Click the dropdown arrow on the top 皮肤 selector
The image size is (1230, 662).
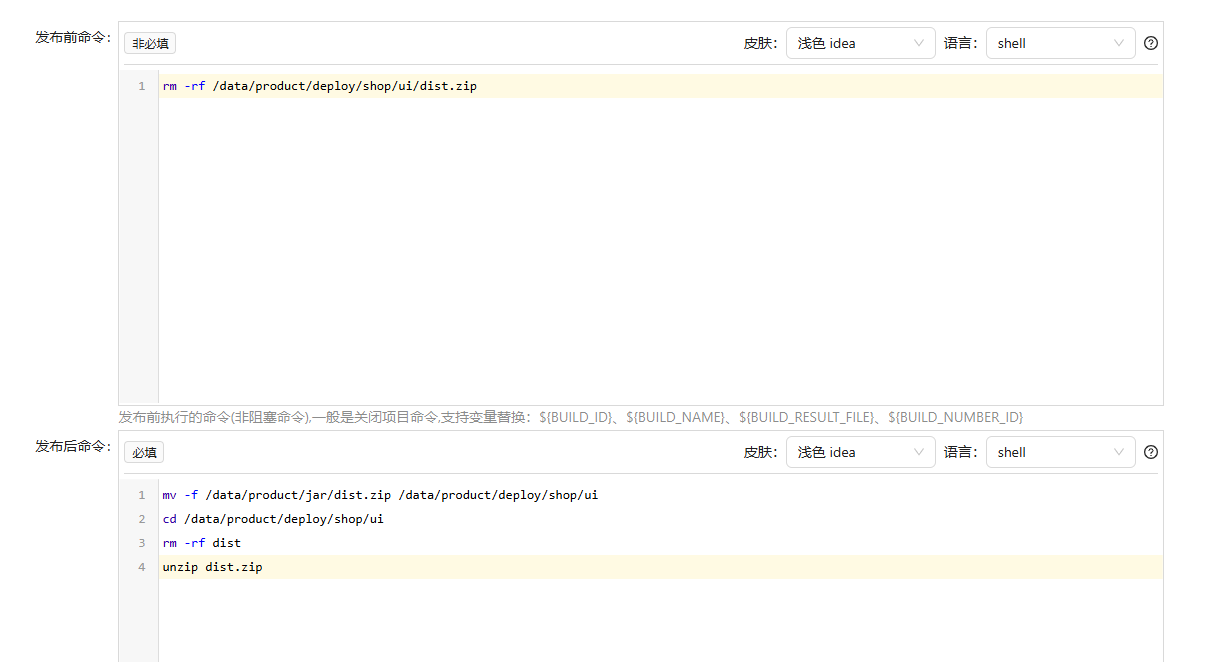pyautogui.click(x=918, y=43)
